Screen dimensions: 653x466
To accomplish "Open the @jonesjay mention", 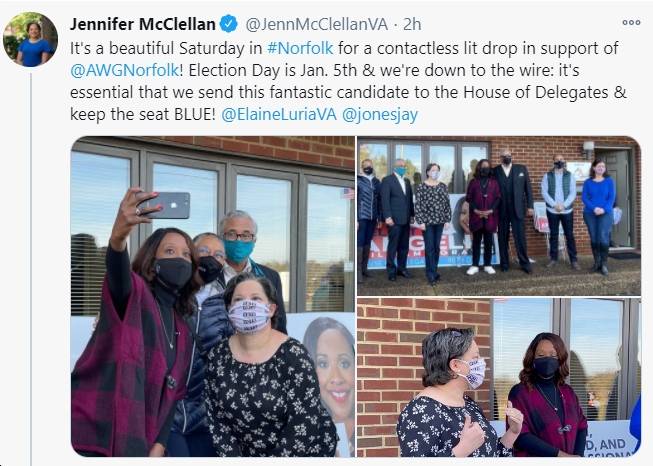I will (x=380, y=115).
